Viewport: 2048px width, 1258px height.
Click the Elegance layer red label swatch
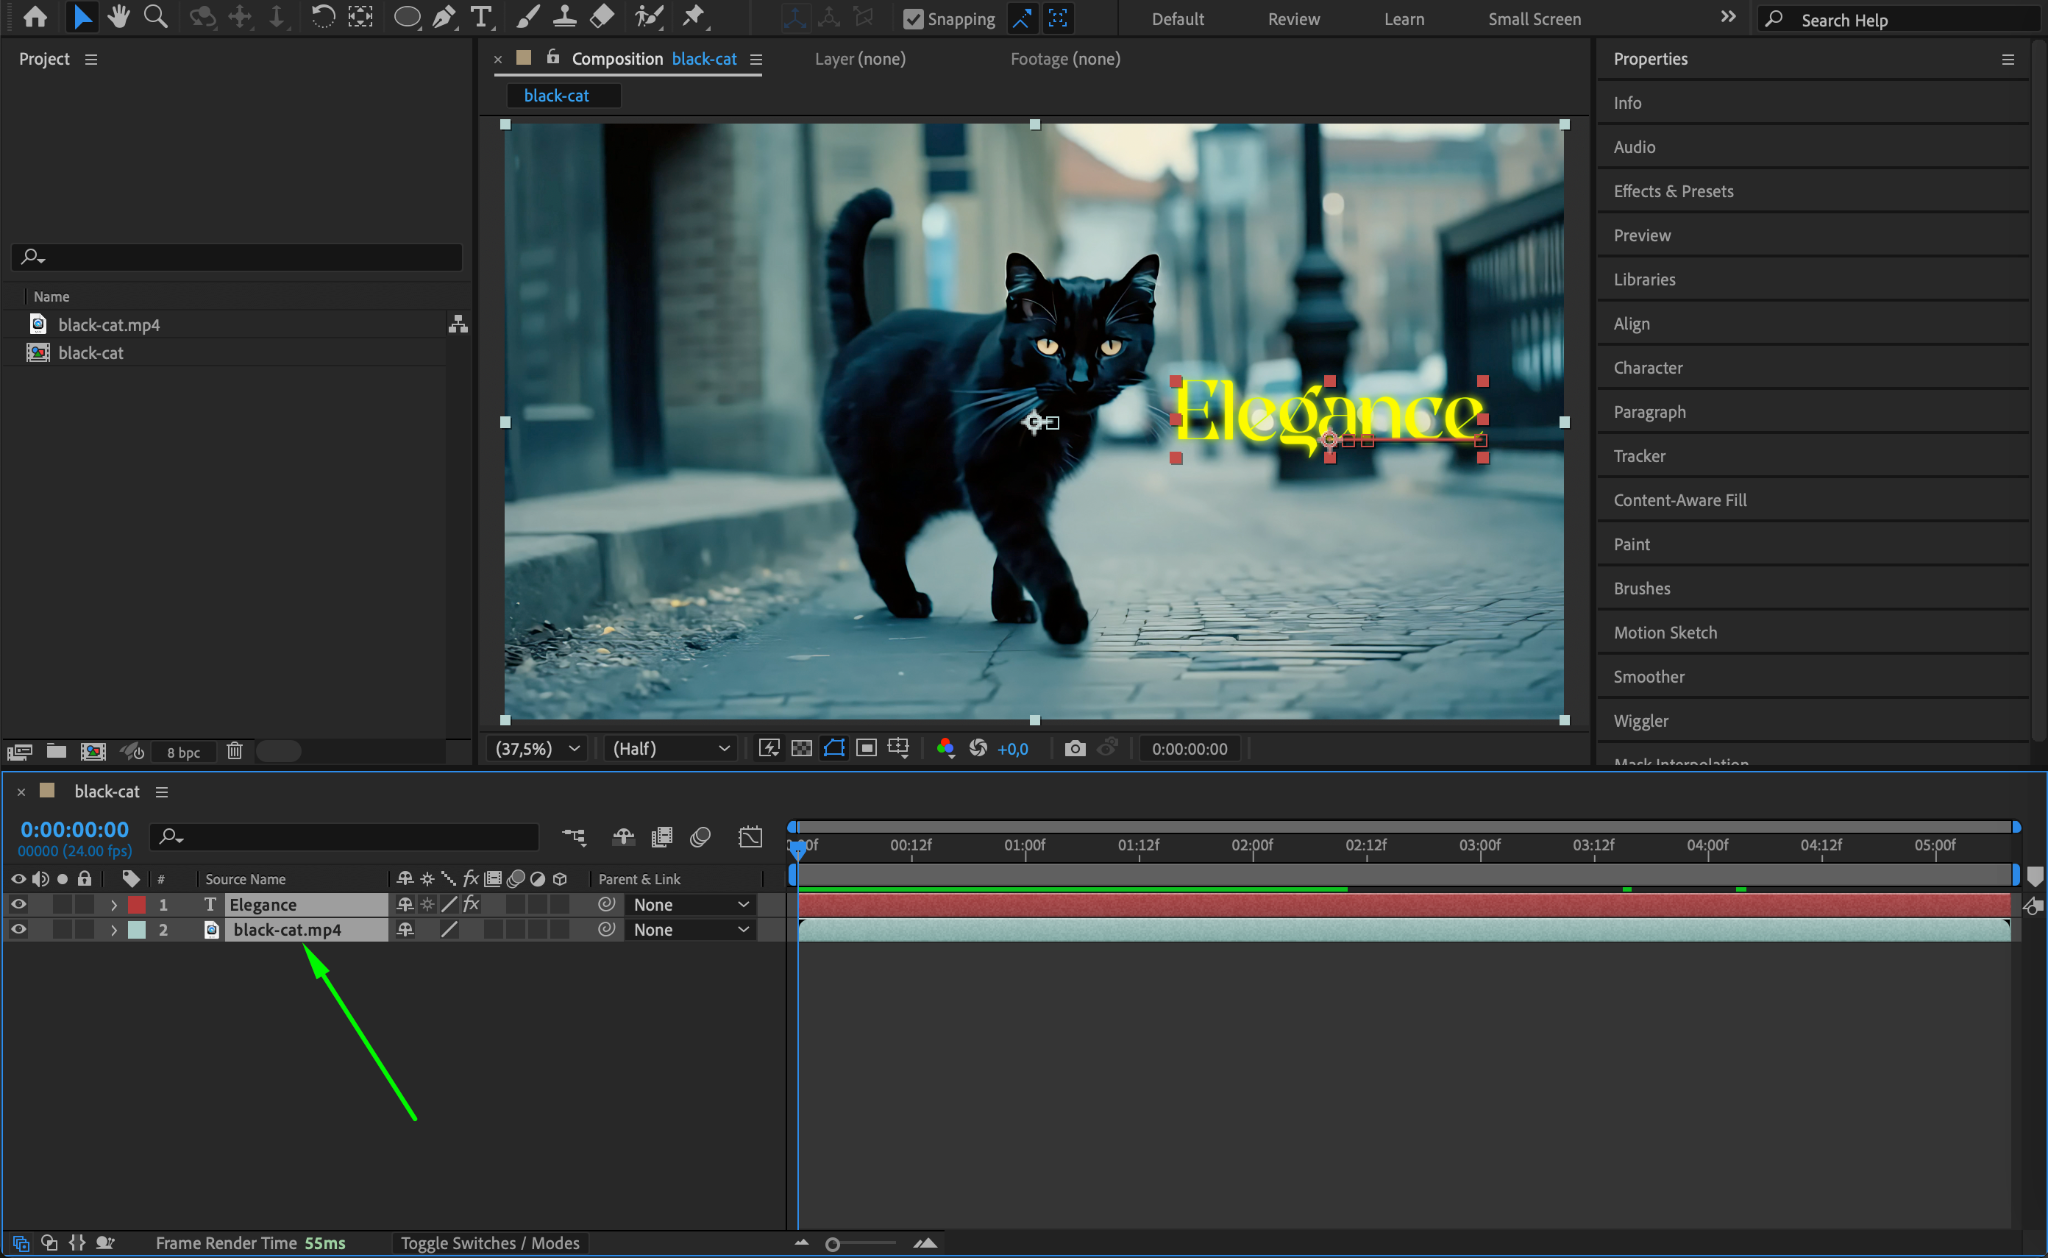coord(137,904)
